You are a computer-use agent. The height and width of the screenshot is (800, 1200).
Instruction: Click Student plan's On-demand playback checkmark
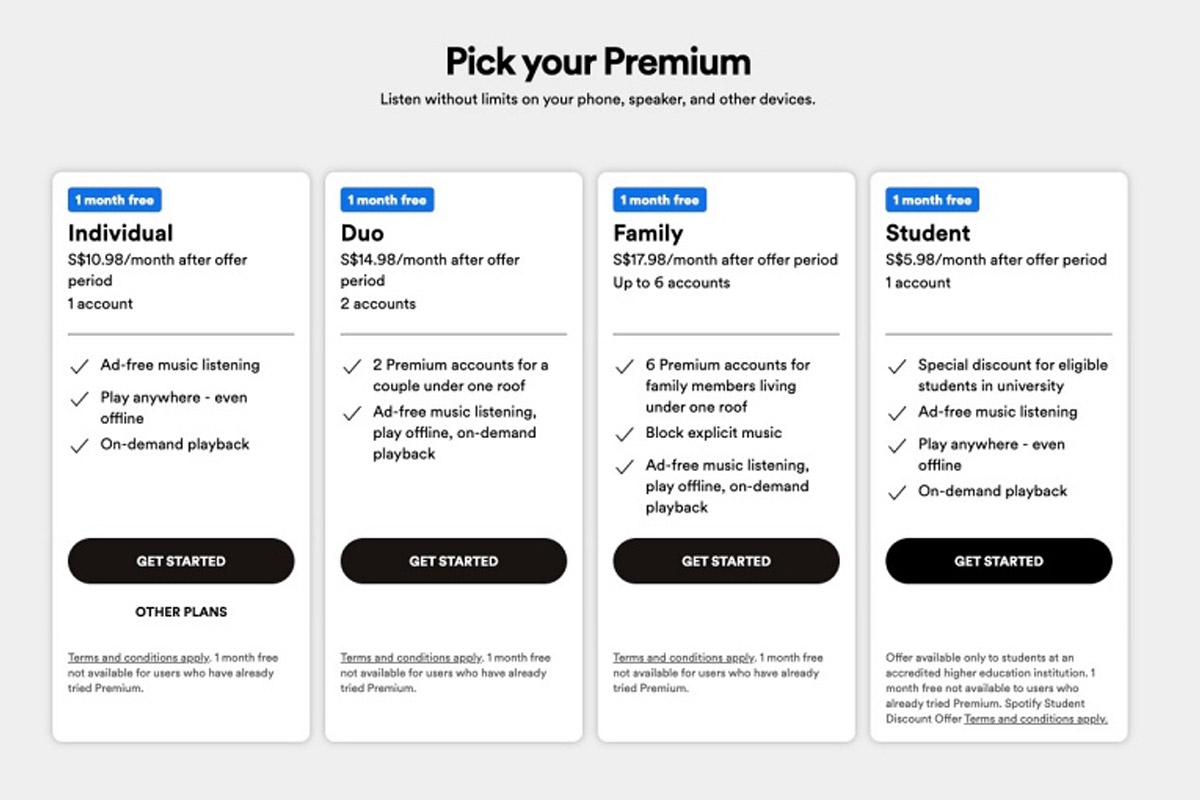tap(897, 493)
